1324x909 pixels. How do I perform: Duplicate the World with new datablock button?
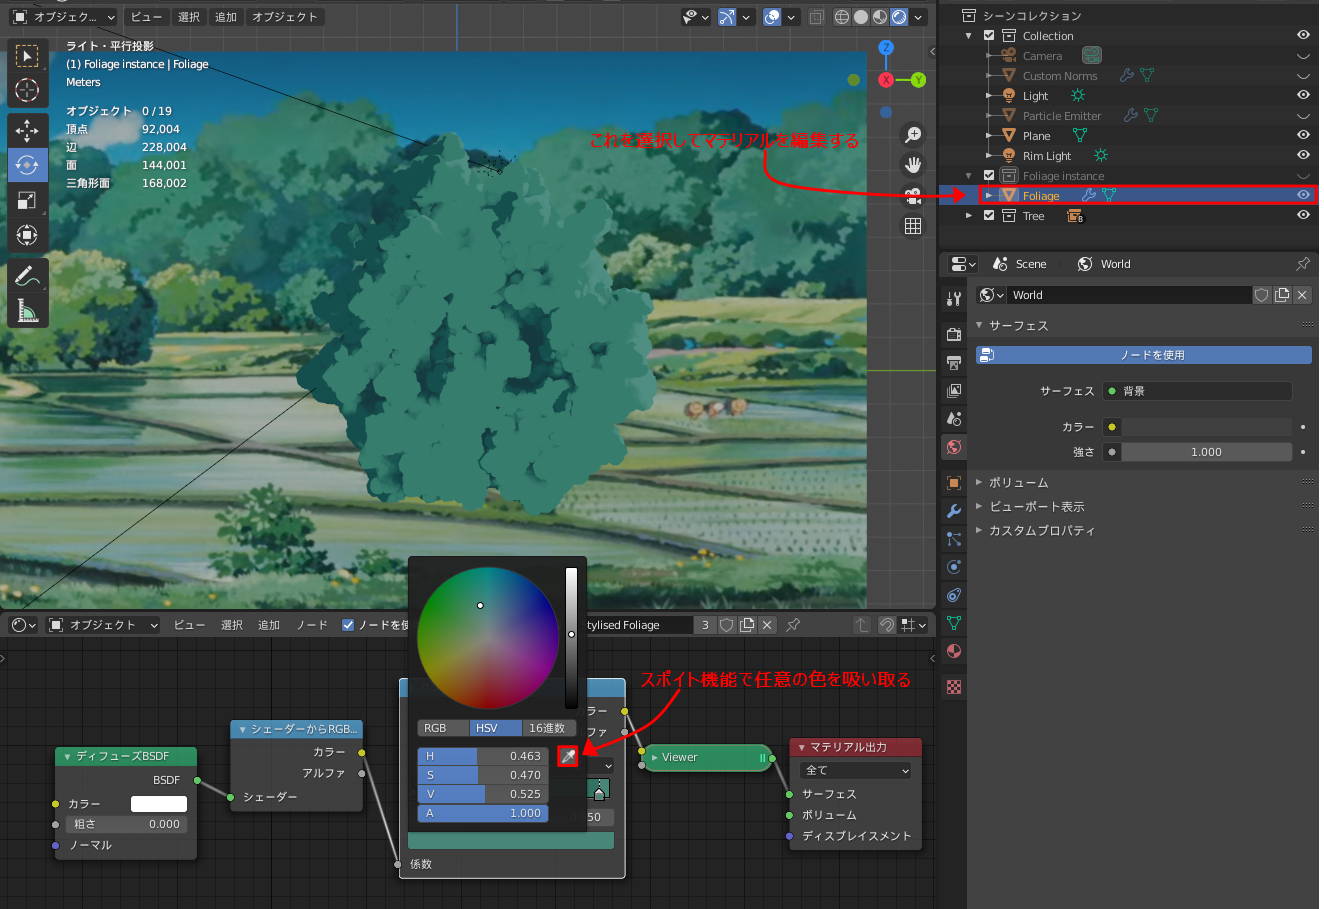click(x=1282, y=295)
